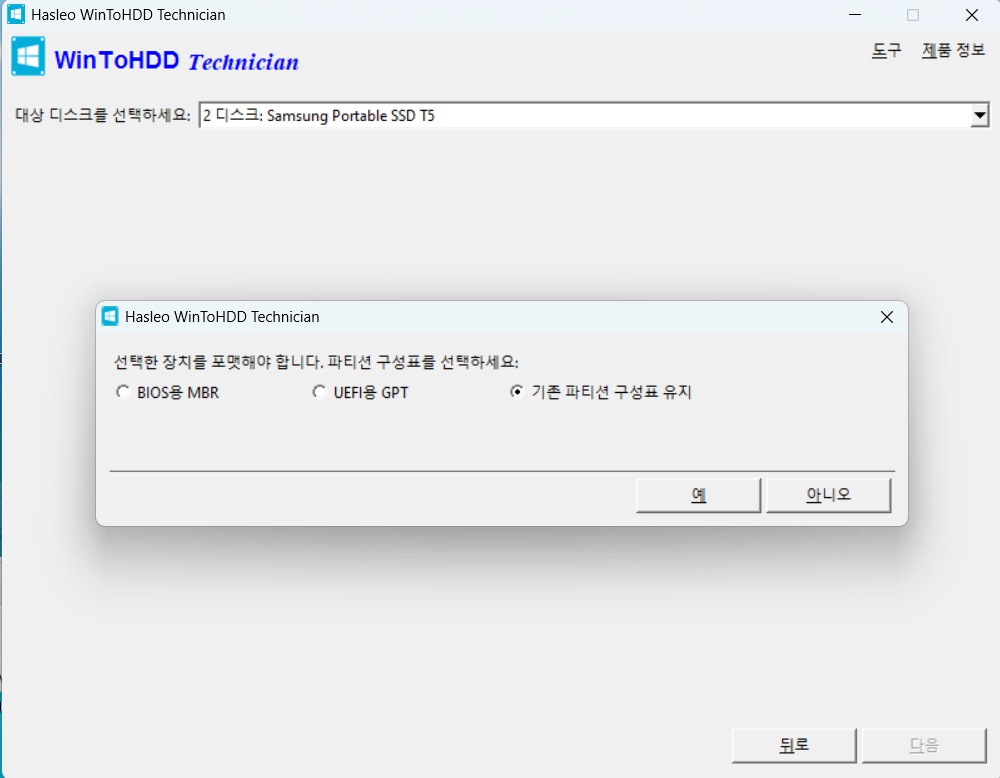The image size is (1000, 778).
Task: Close the main WinToHDD window
Action: pos(971,15)
